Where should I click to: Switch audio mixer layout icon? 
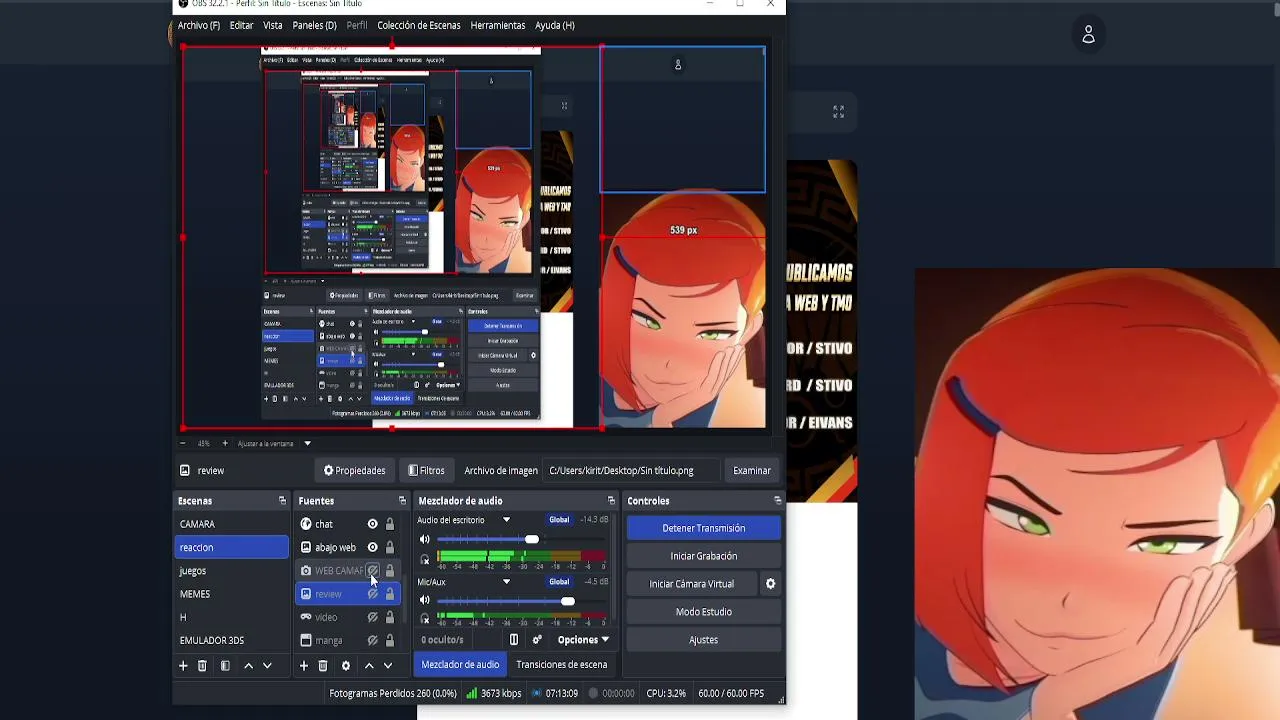514,640
